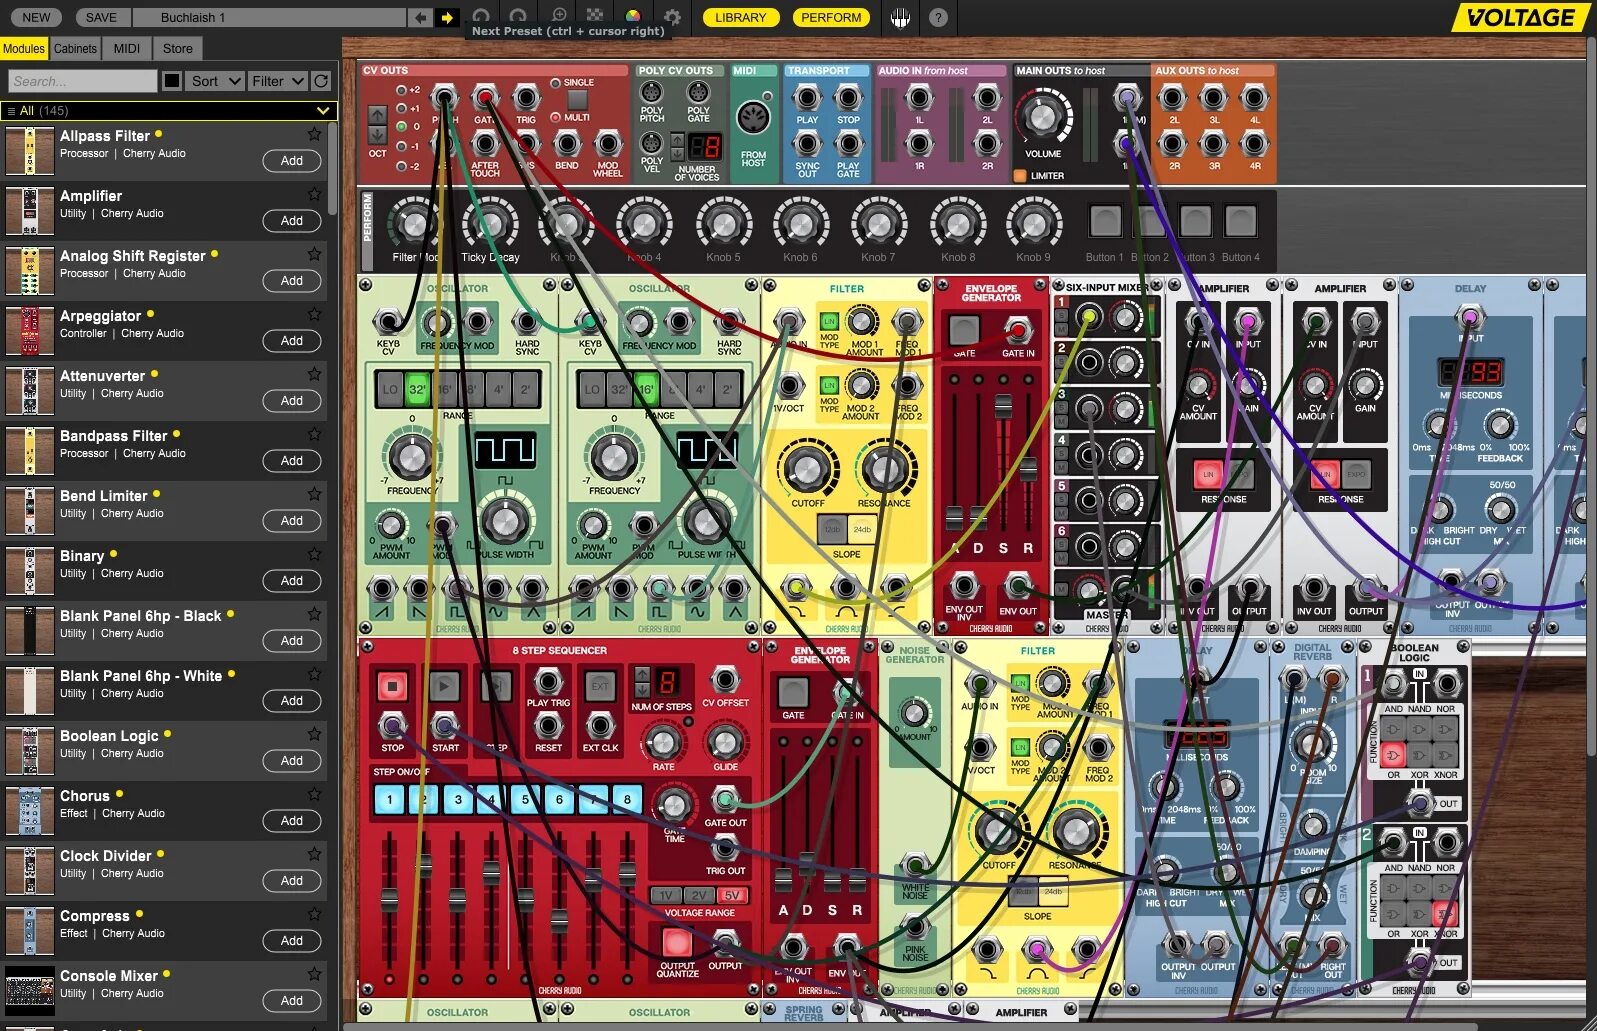Click the MIDI From Host DIN connector
The image size is (1597, 1031).
754,119
